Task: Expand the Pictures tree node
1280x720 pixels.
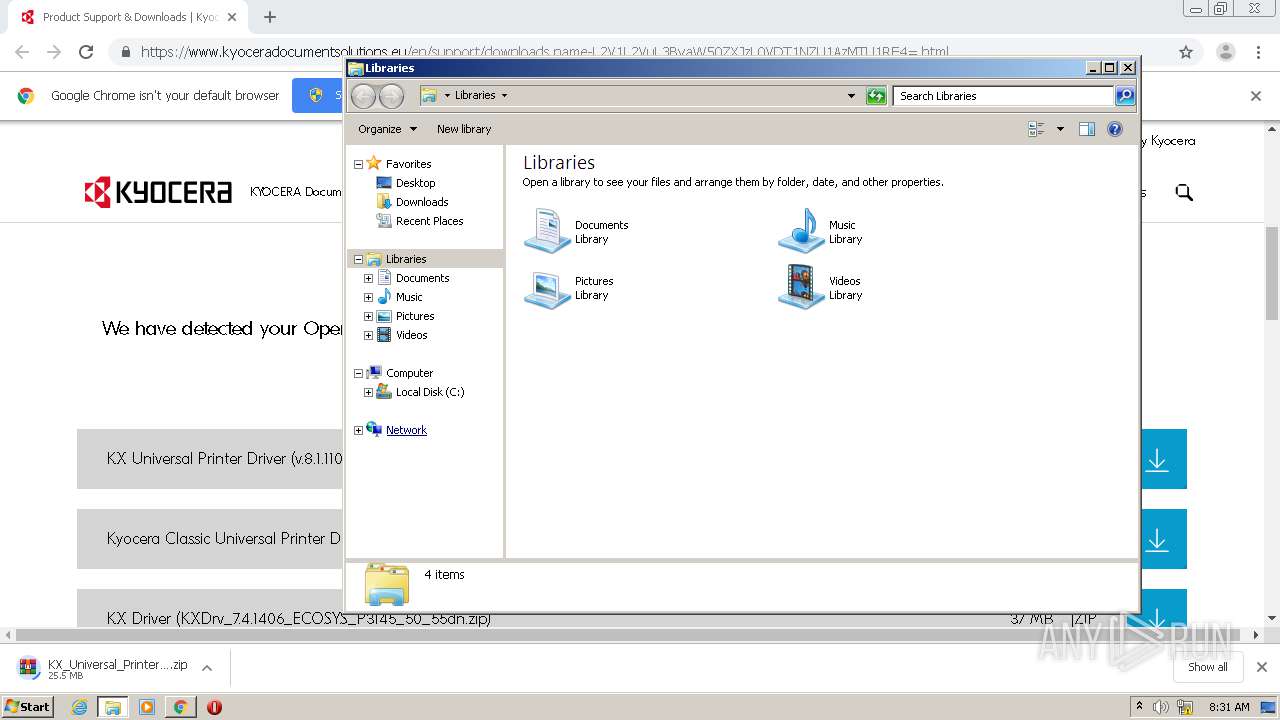Action: (368, 316)
